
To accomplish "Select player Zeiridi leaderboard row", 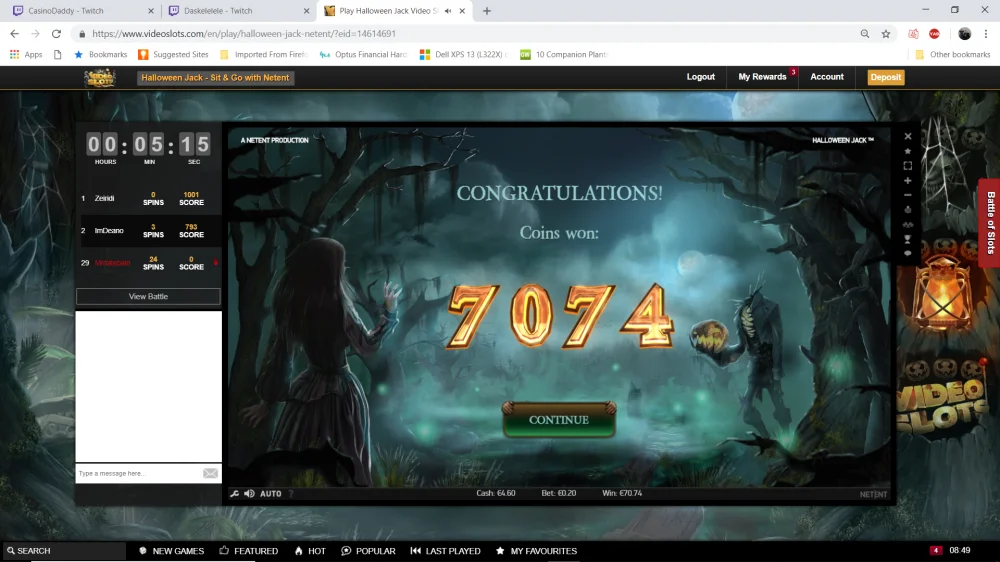I will [149, 198].
